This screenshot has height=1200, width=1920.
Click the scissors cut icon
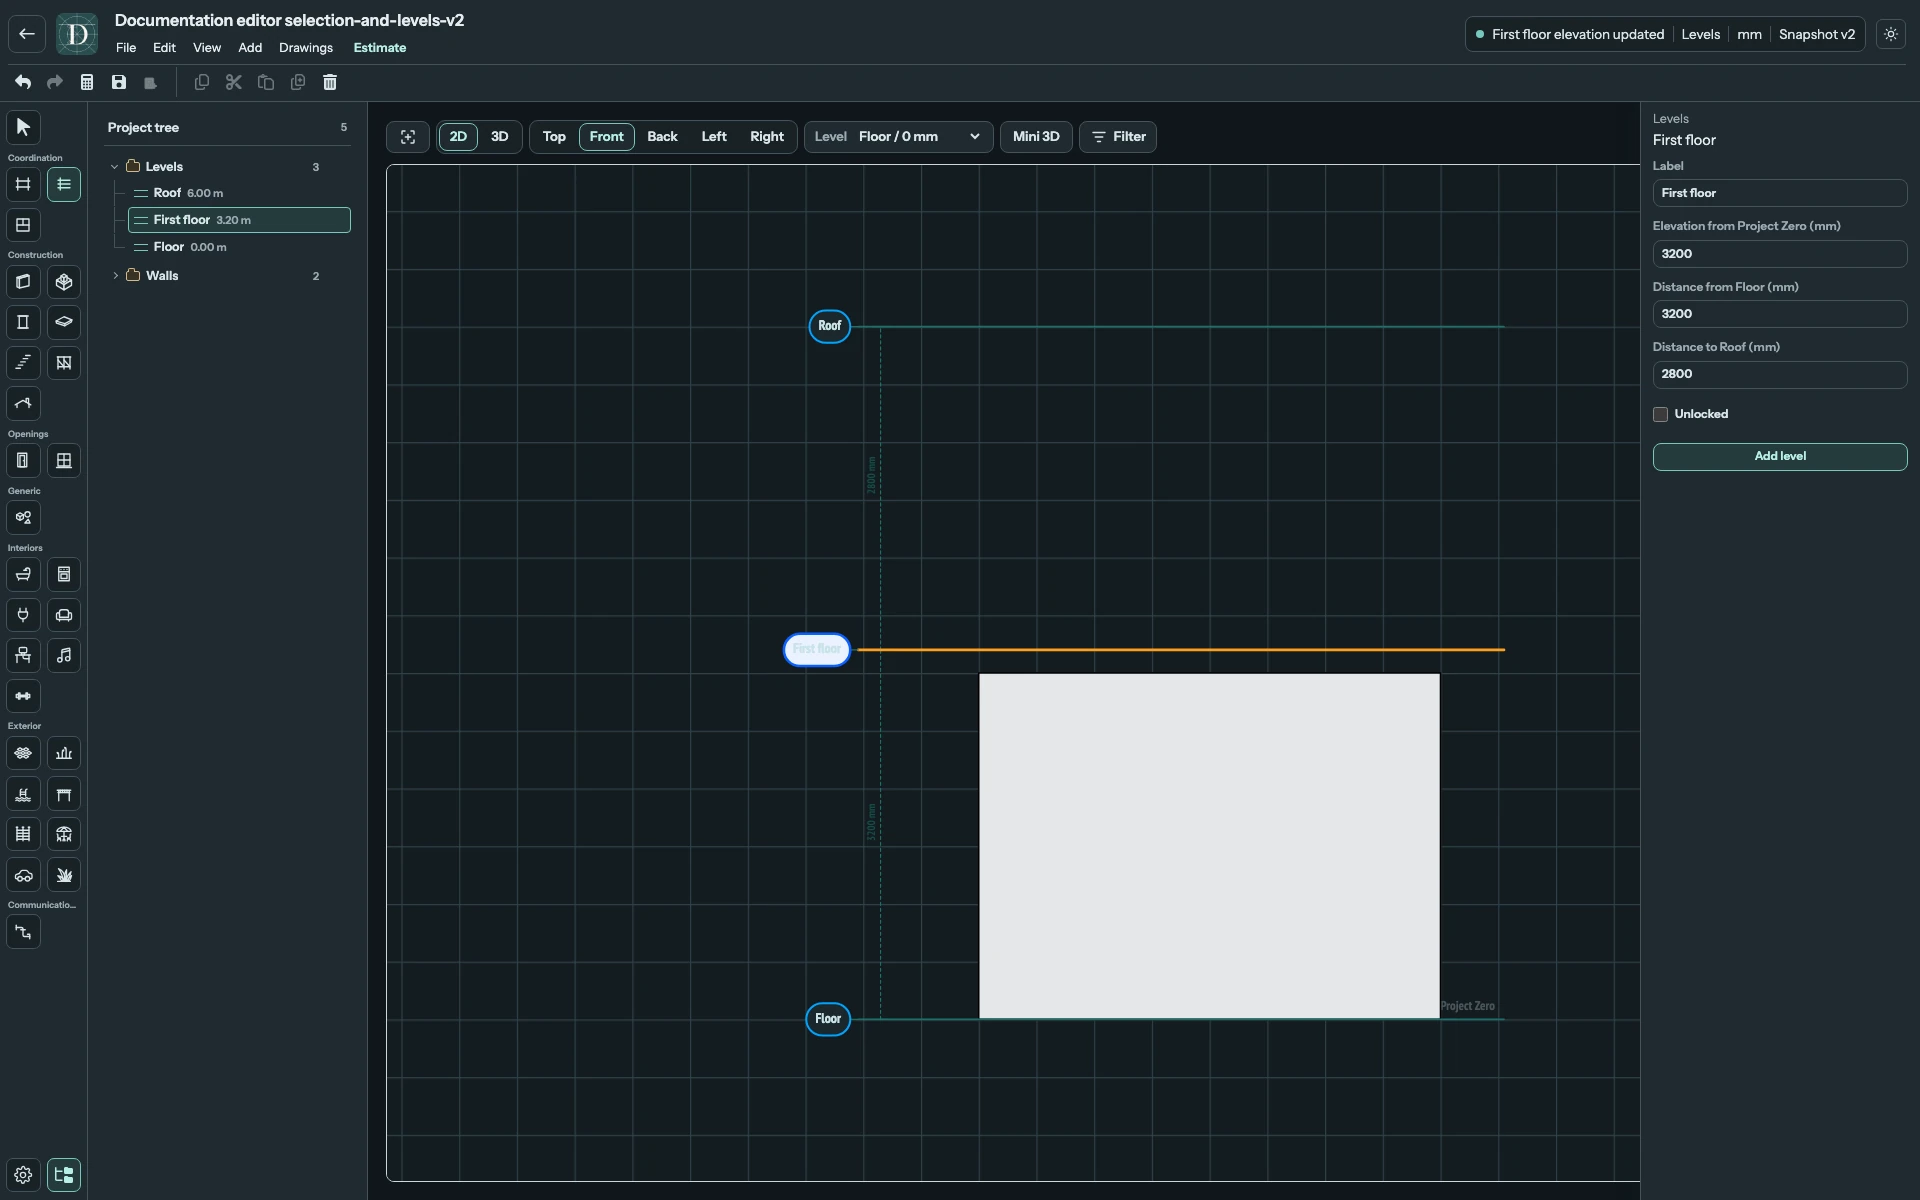234,82
